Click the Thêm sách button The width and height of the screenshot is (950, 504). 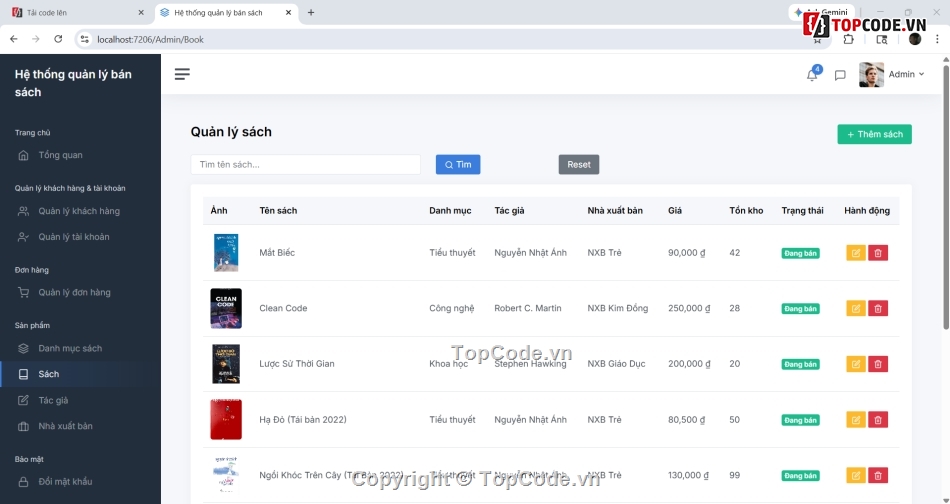coord(874,134)
